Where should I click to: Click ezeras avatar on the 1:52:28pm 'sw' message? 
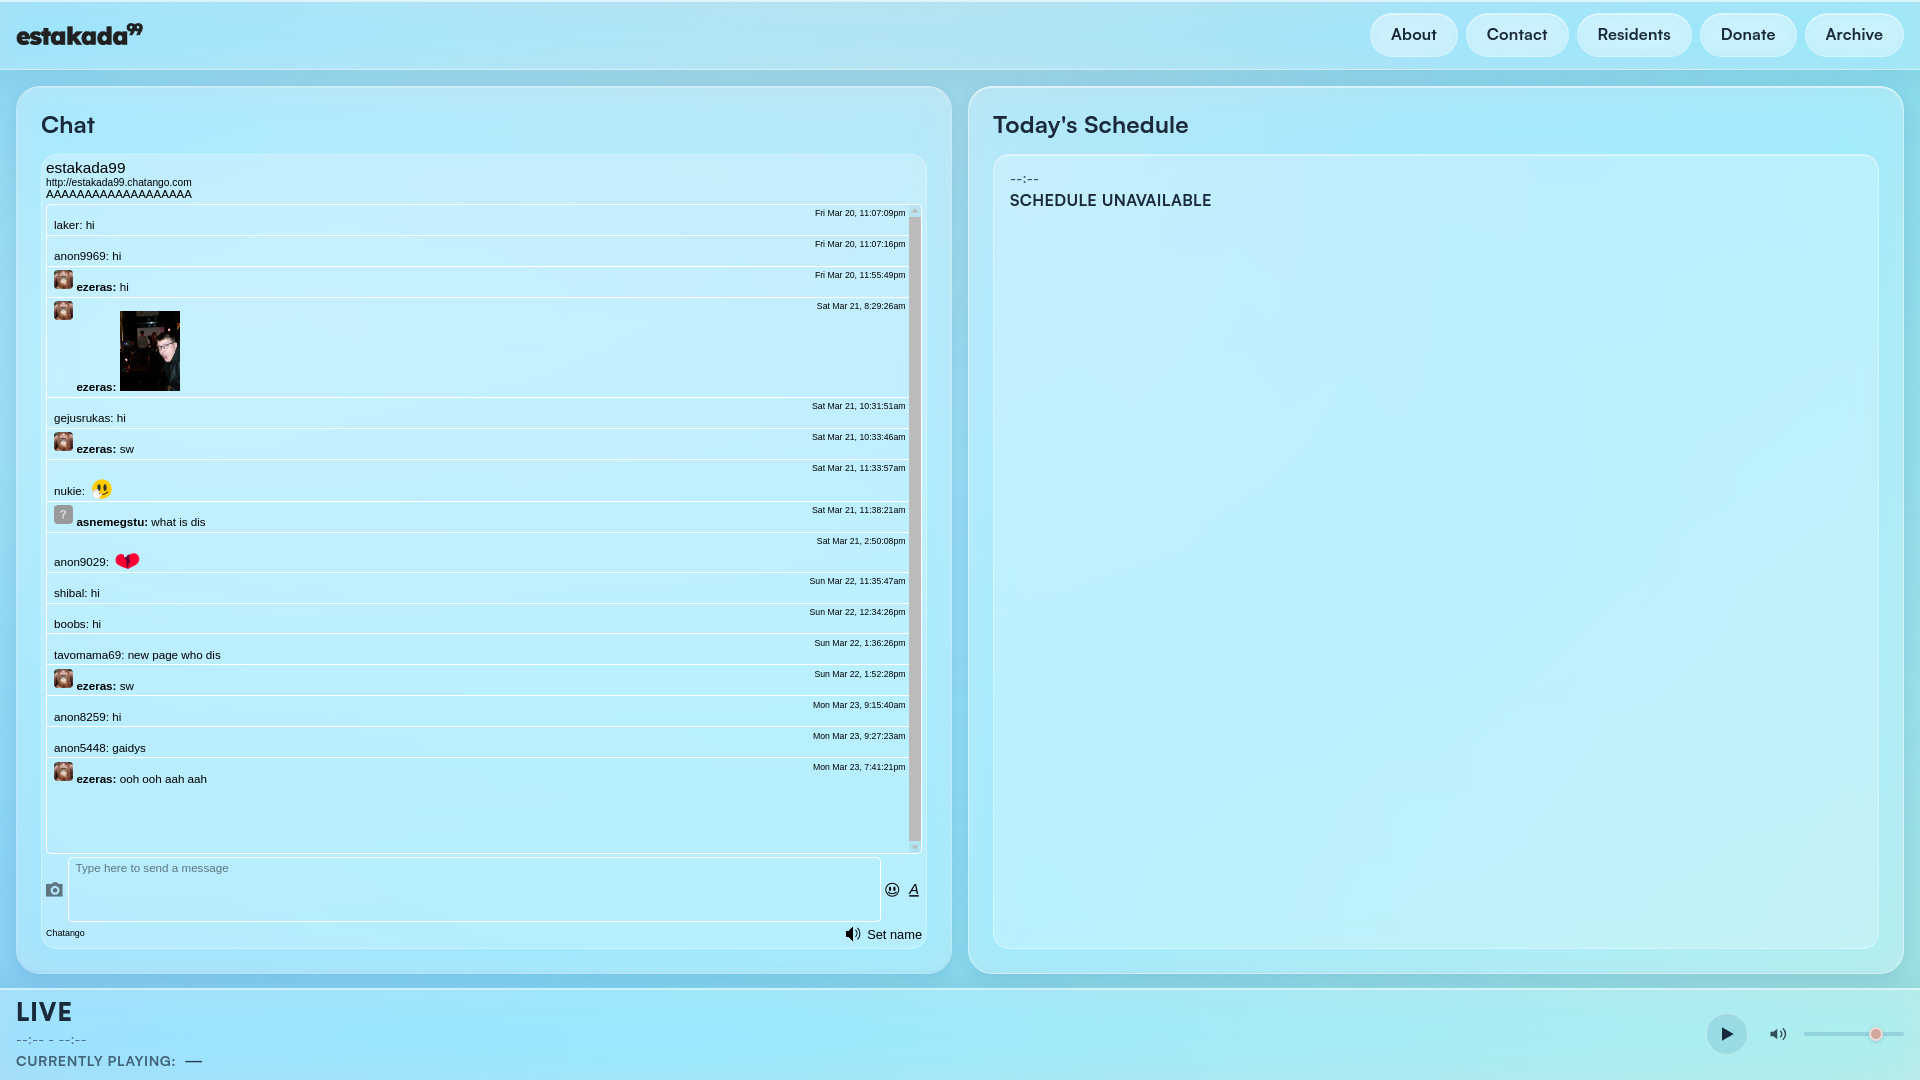pyautogui.click(x=63, y=679)
